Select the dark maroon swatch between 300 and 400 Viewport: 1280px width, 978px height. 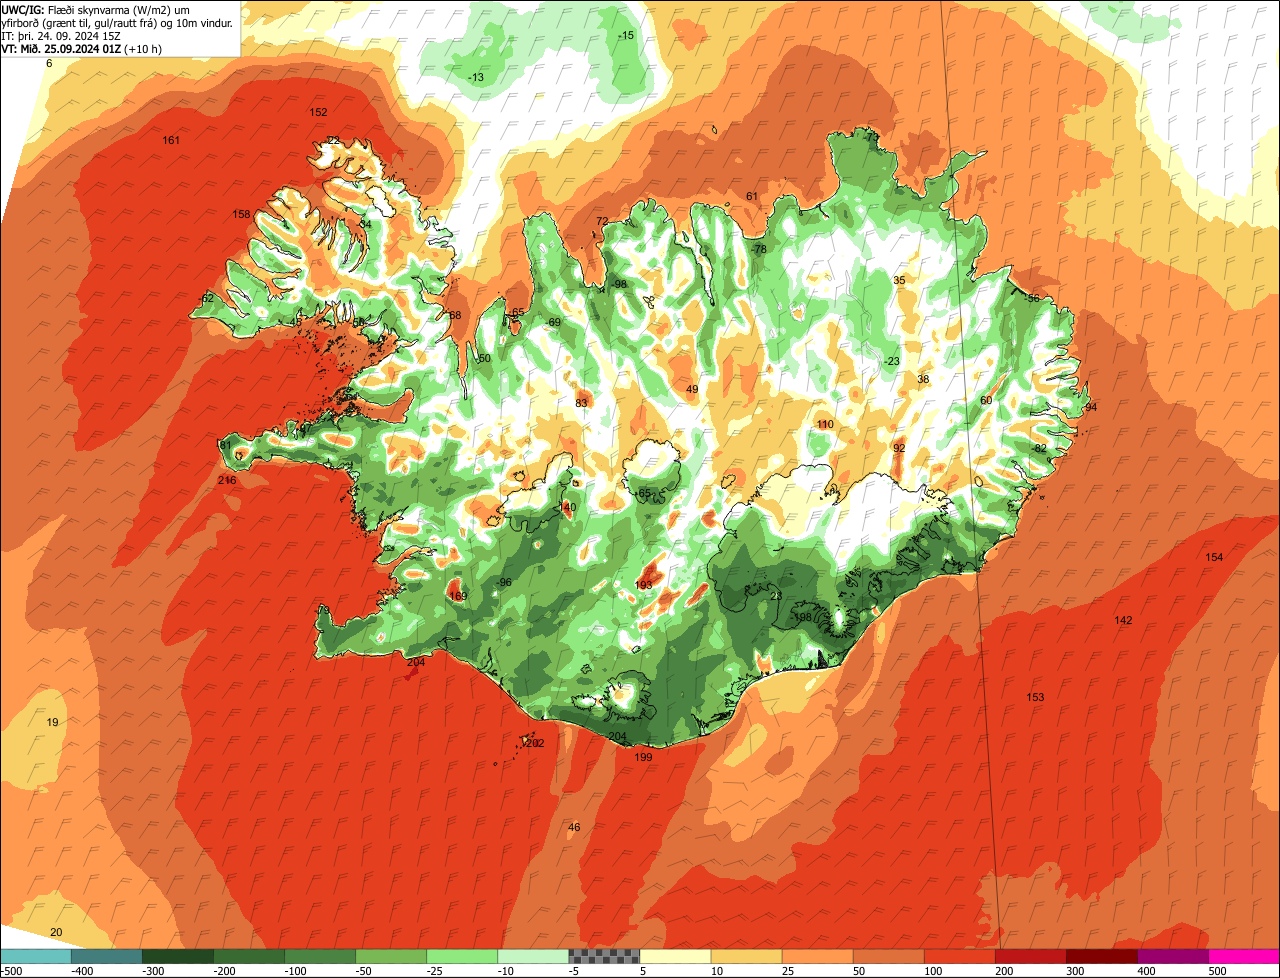[x=1102, y=956]
